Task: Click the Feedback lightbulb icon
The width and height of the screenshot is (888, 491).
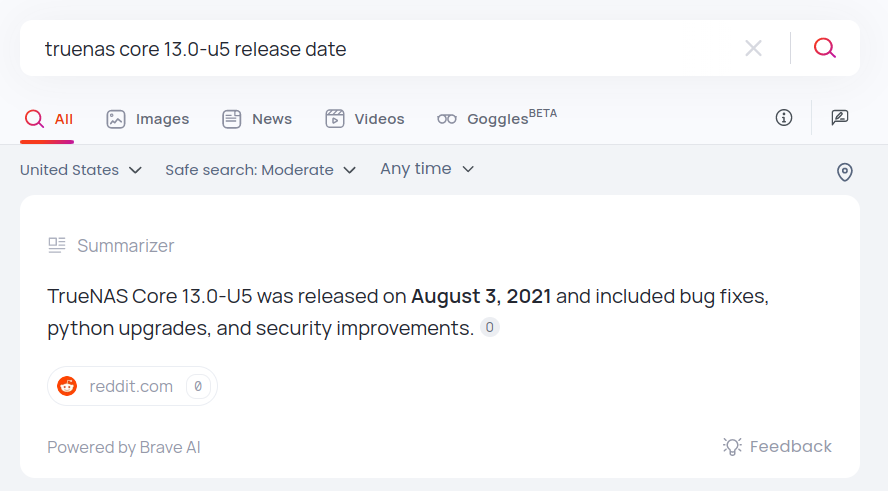Action: 732,446
